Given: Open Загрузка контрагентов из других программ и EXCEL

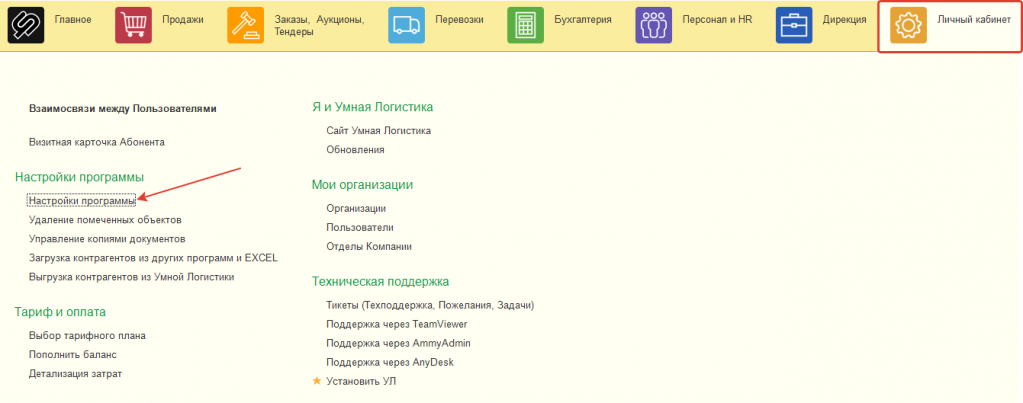Looking at the screenshot, I should point(153,258).
